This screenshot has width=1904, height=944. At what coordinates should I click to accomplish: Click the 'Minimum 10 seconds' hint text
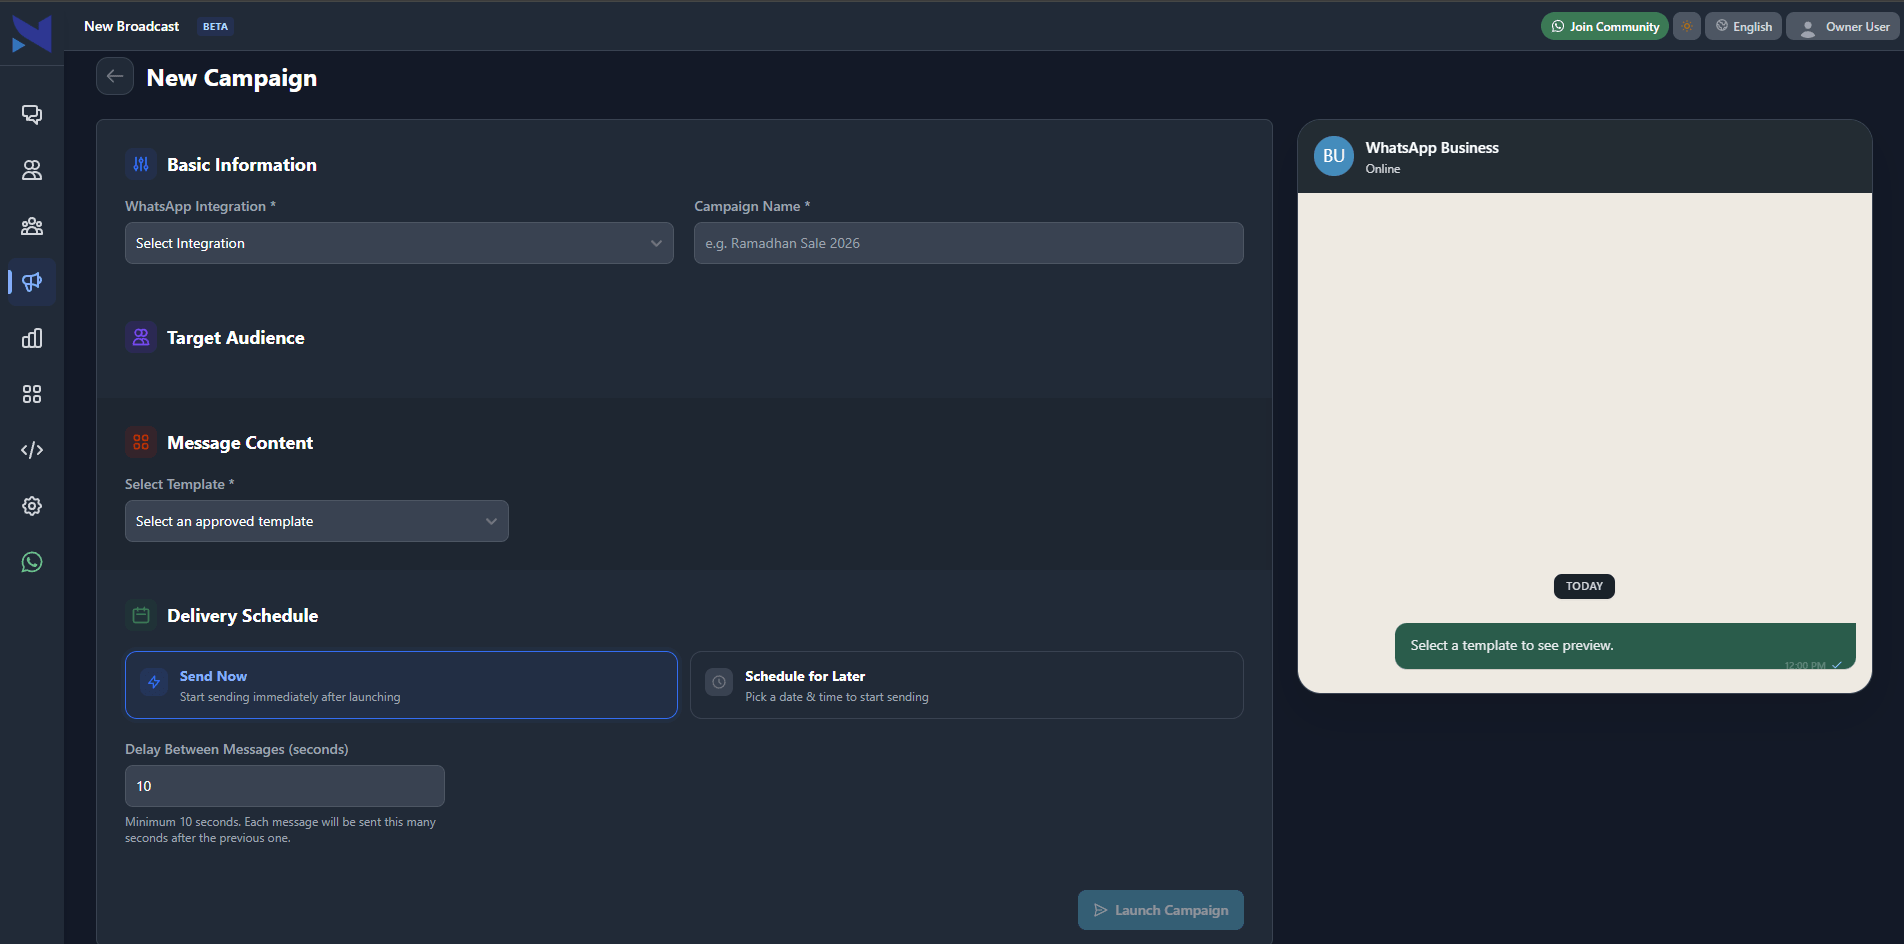point(280,830)
